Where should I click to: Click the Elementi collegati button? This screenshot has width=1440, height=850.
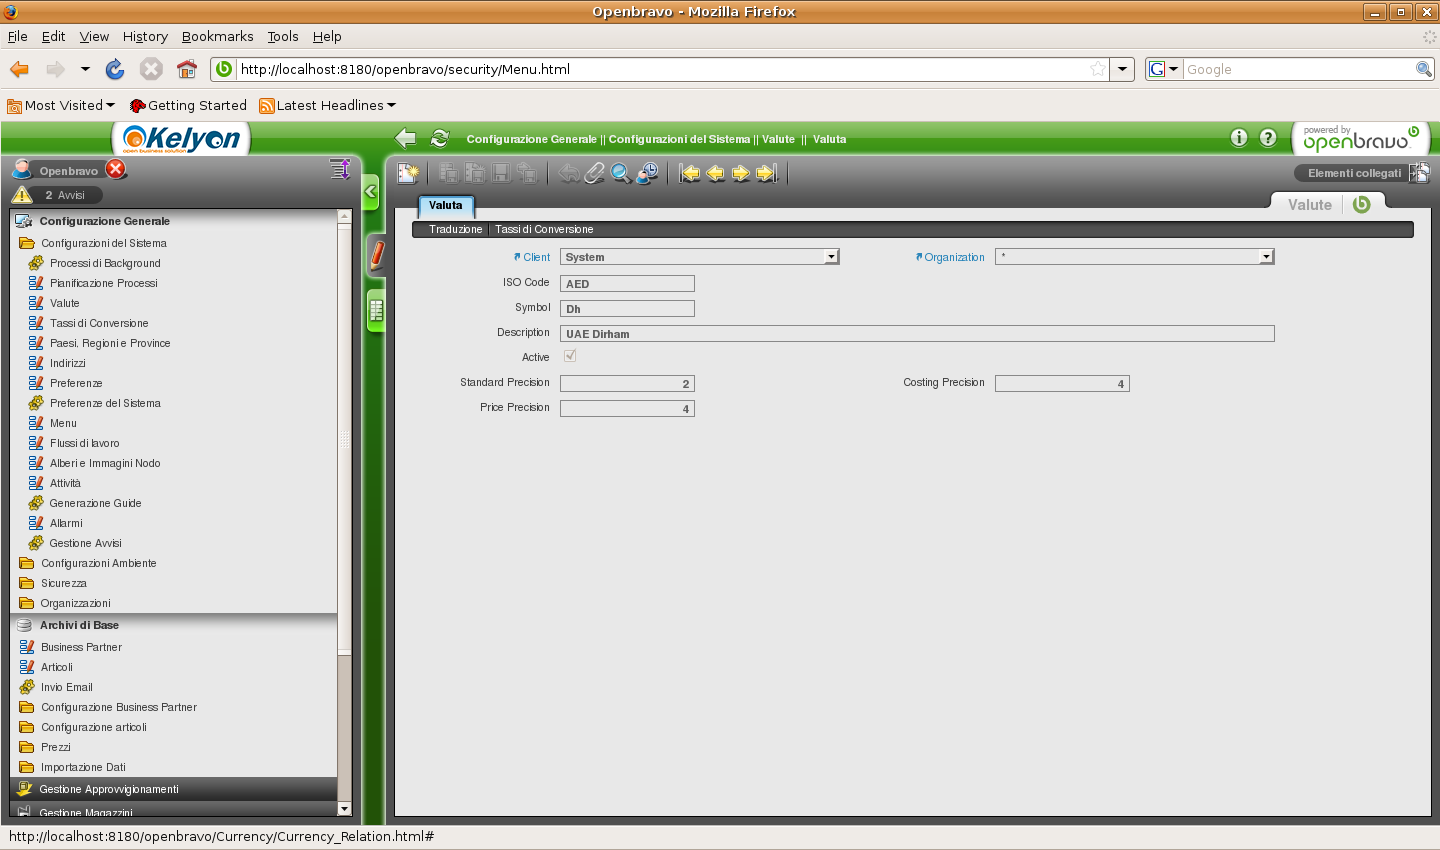pyautogui.click(x=1354, y=173)
